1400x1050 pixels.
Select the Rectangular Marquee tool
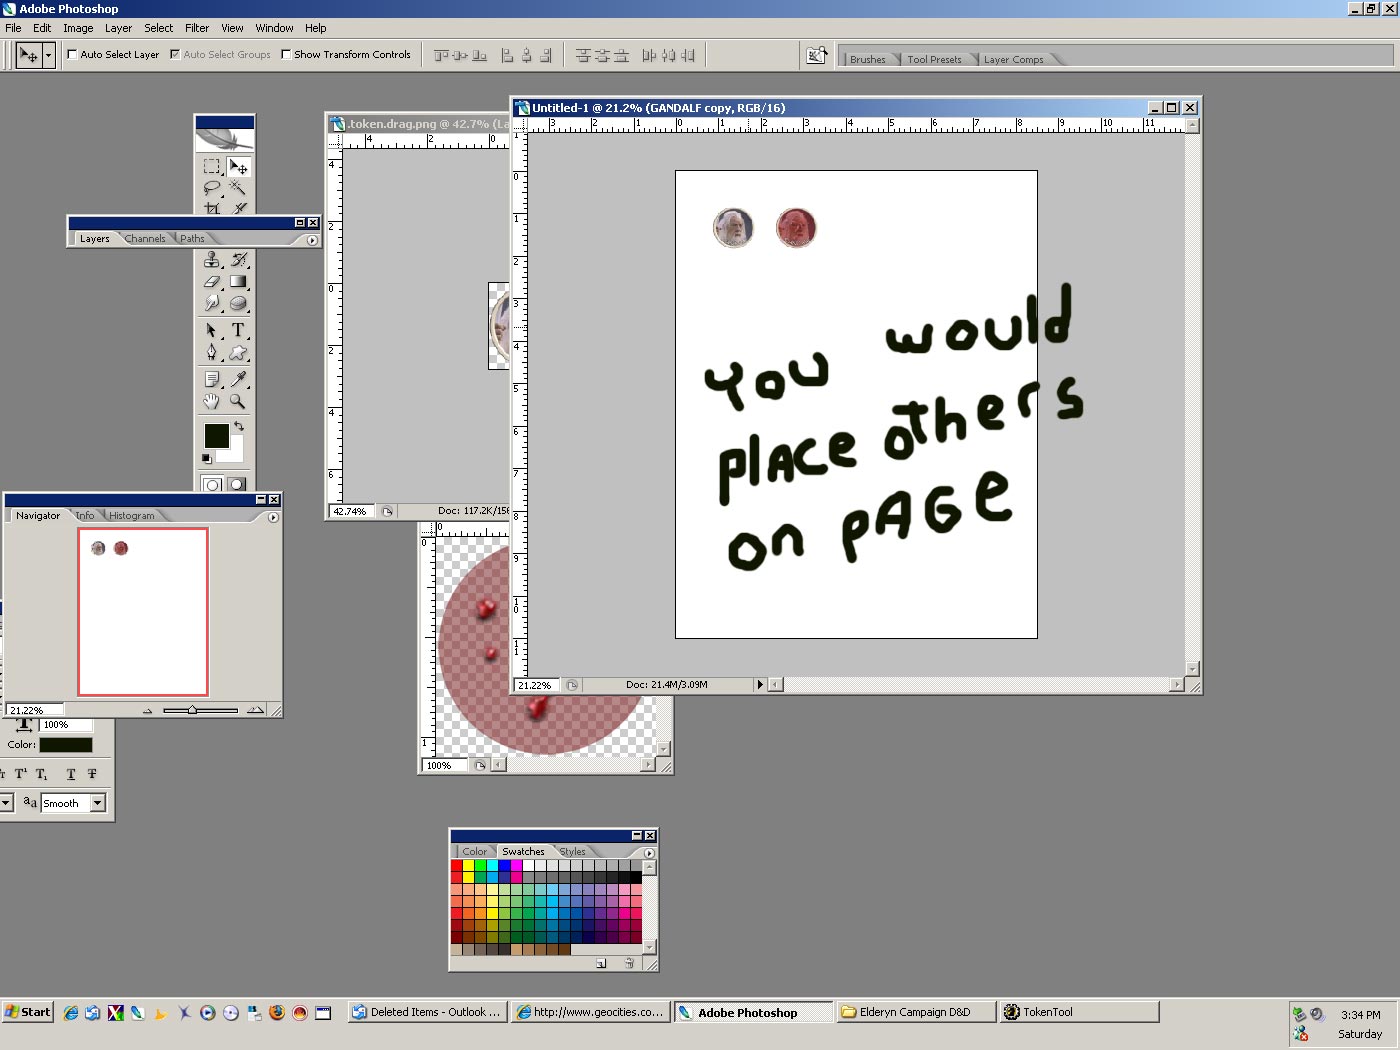[x=211, y=166]
